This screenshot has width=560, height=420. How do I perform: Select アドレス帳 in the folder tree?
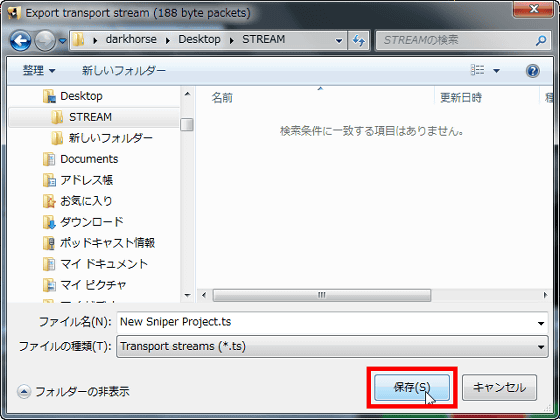pos(86,180)
